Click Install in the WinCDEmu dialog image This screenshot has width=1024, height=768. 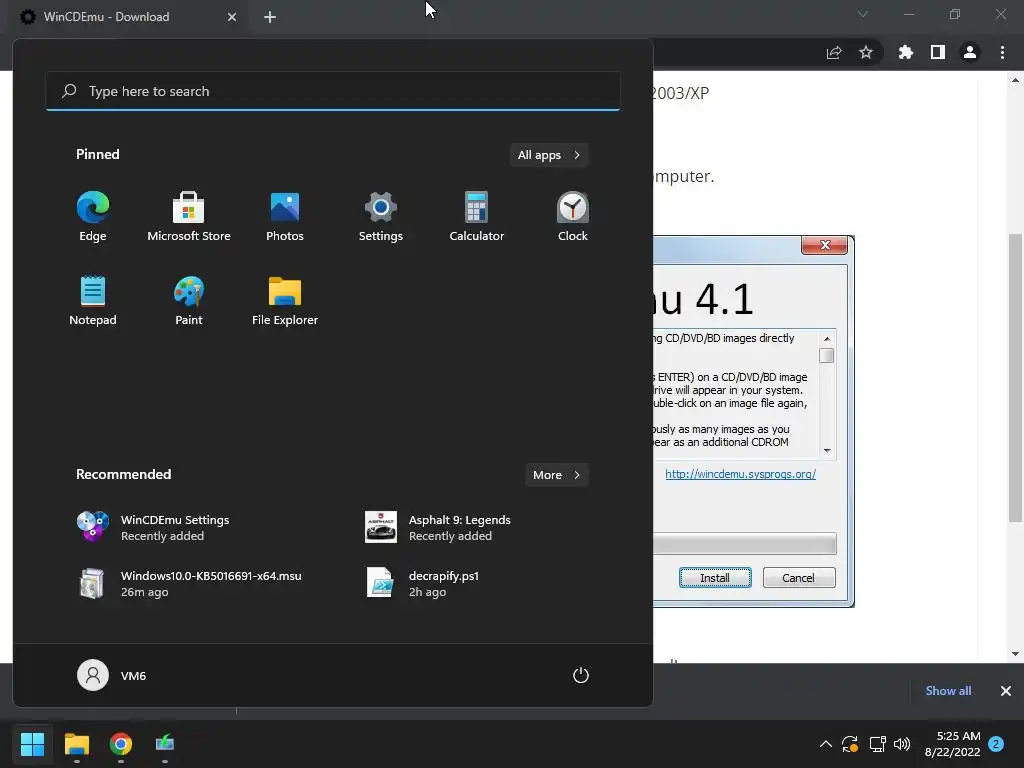click(715, 578)
